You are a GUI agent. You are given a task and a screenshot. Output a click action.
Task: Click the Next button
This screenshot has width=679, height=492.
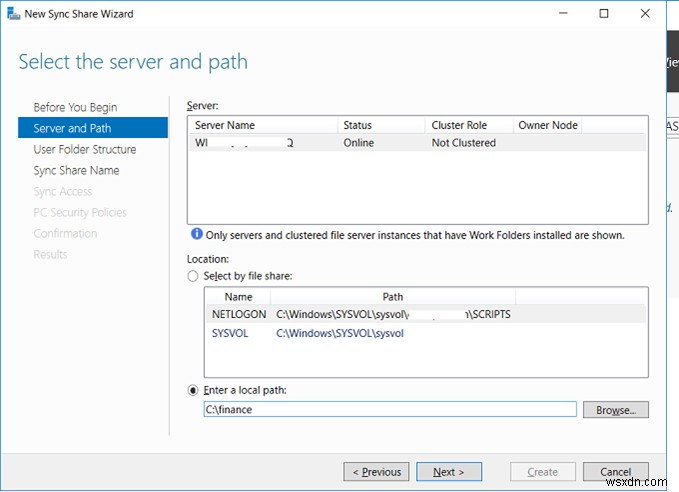click(x=448, y=472)
